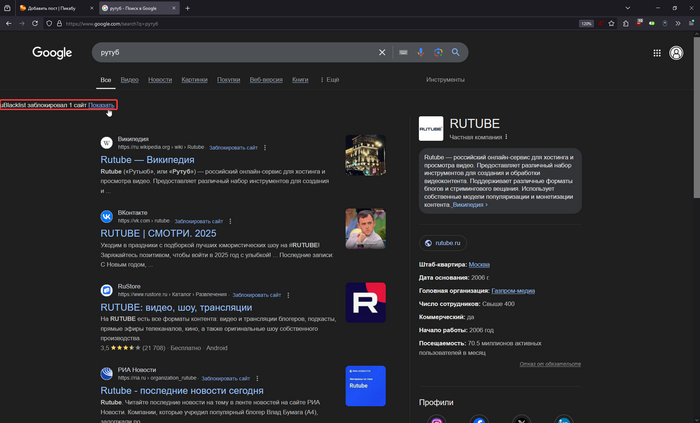700x423 pixels.
Task: Block ria.ru via 'Заблокировать сайт'
Action: pos(225,378)
